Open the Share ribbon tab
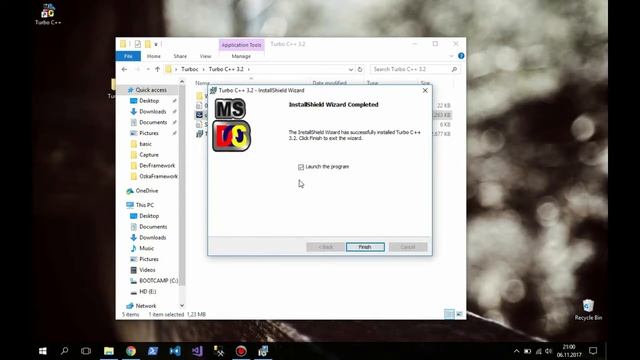 (x=180, y=56)
